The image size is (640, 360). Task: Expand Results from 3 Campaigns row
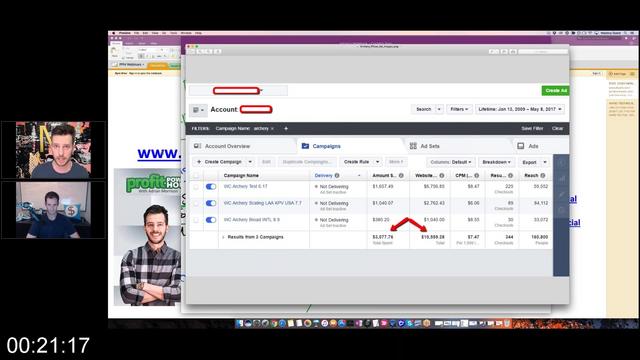tap(223, 237)
